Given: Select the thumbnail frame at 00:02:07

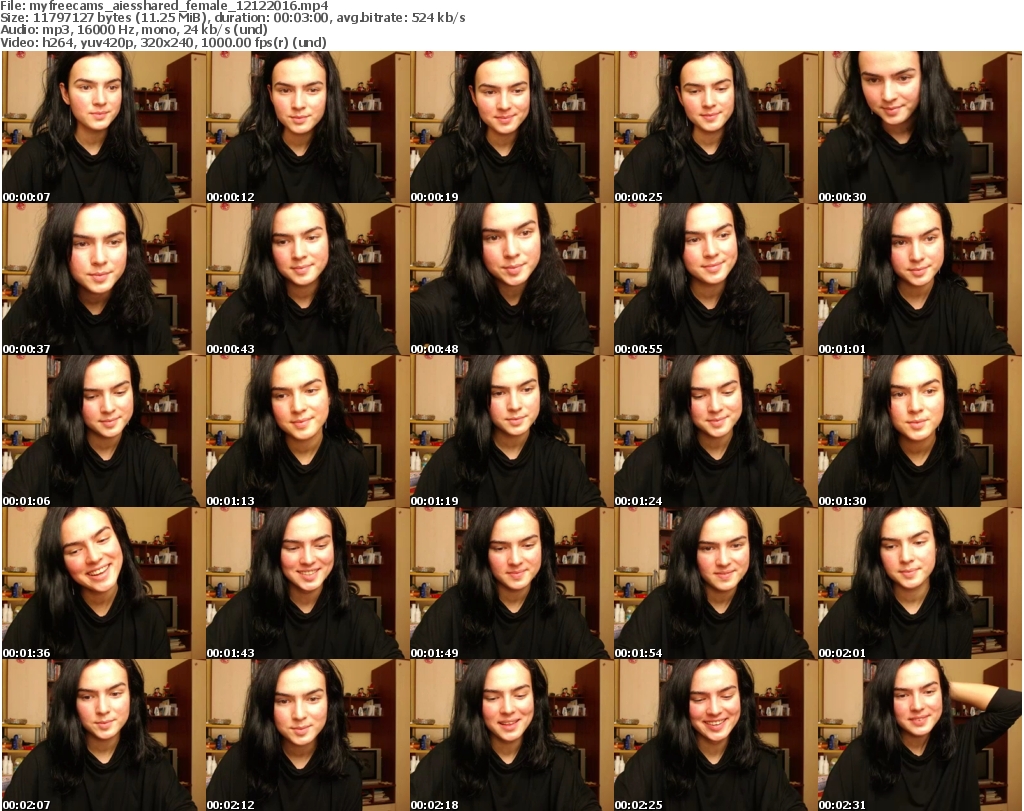Looking at the screenshot, I should pyautogui.click(x=103, y=735).
